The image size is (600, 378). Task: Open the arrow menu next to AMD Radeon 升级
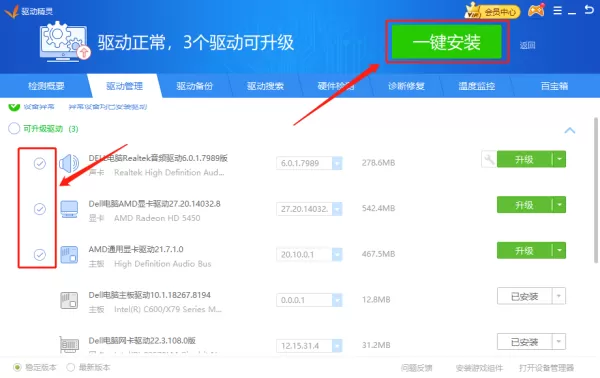(x=559, y=205)
